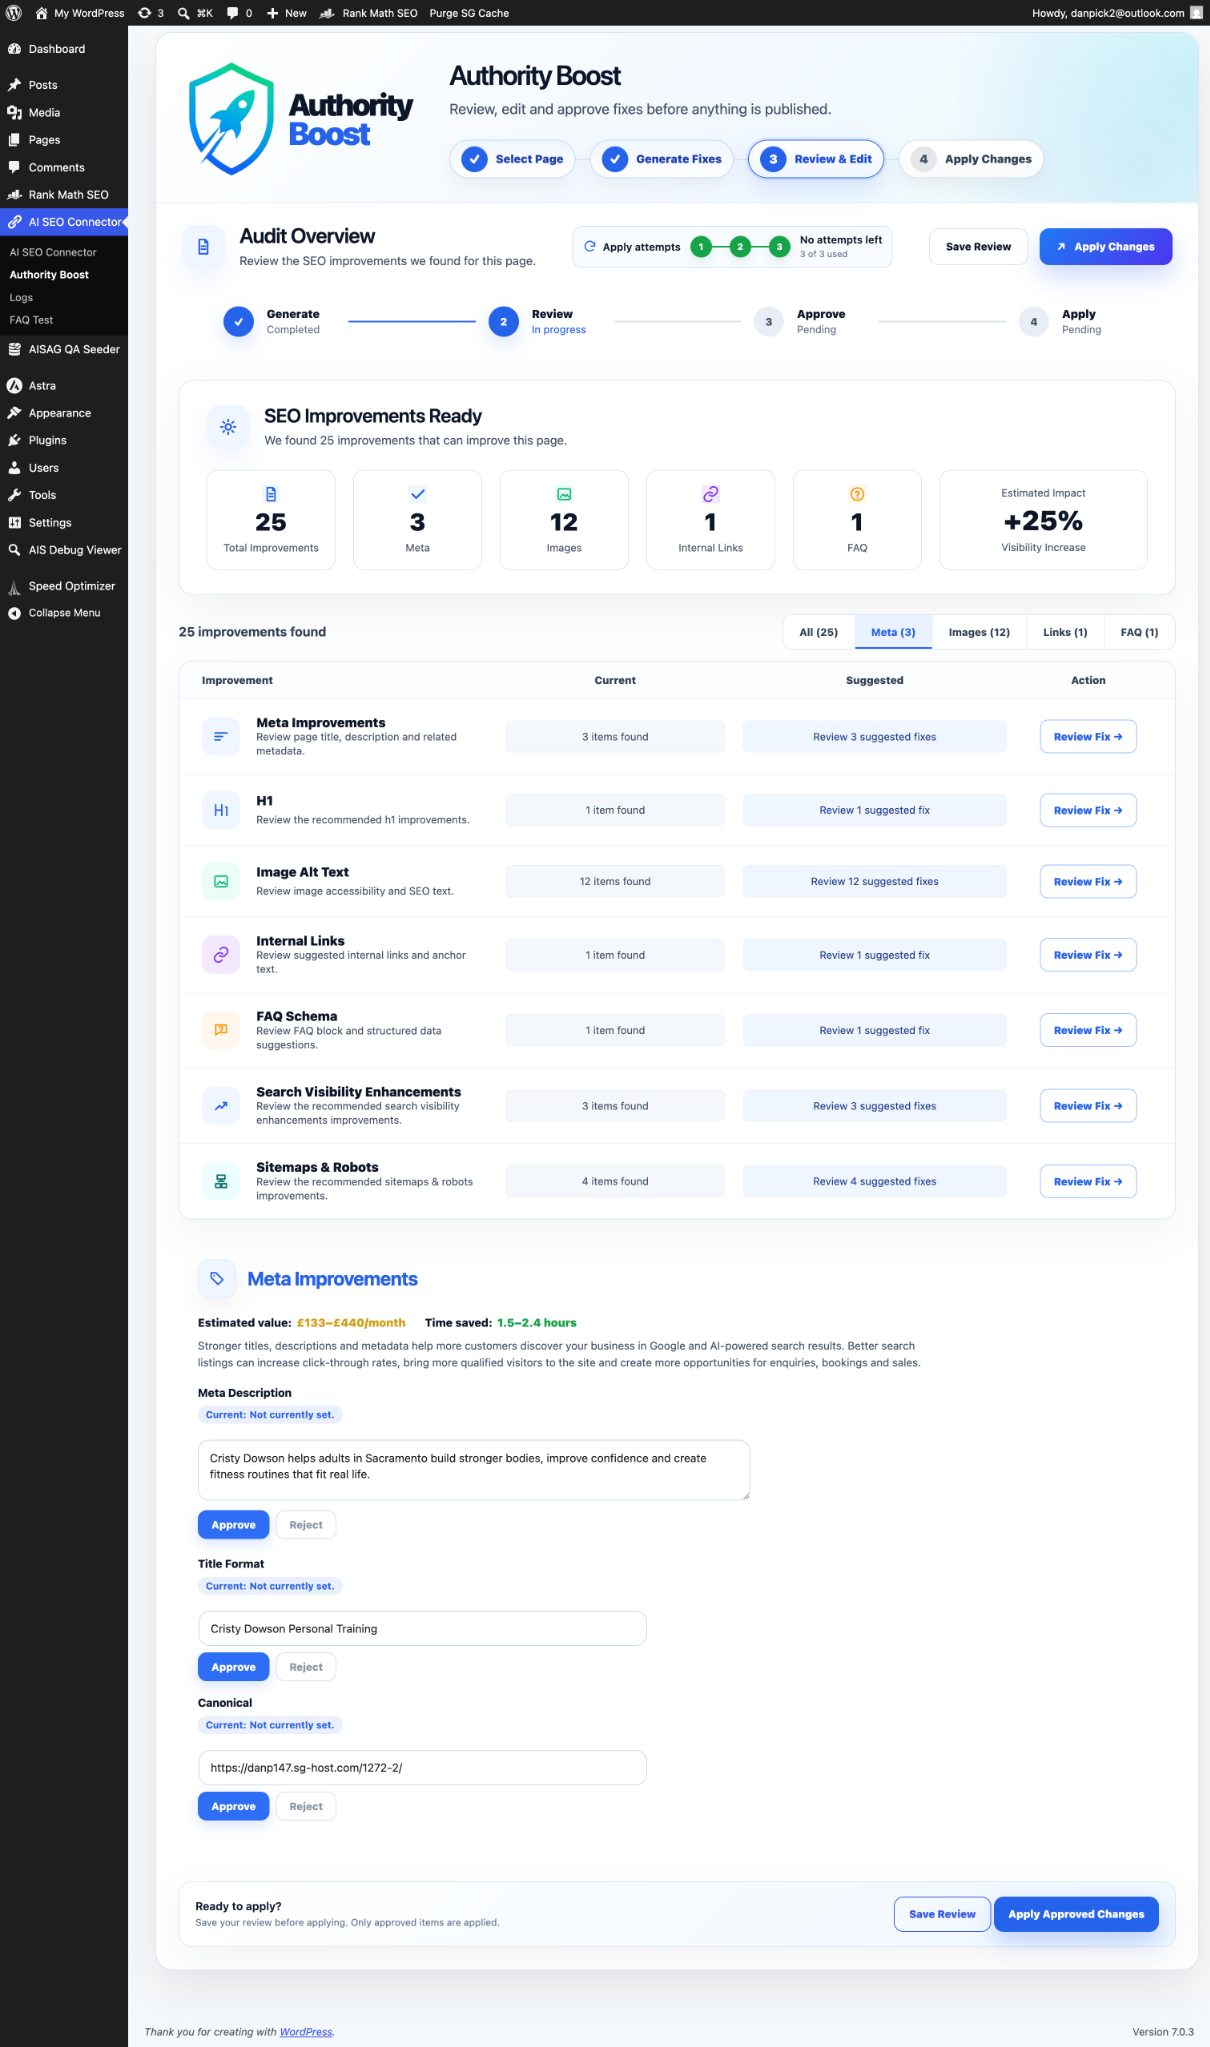Click Review Fix for Sitemaps & Robots
The height and width of the screenshot is (2047, 1210).
pyautogui.click(x=1088, y=1181)
